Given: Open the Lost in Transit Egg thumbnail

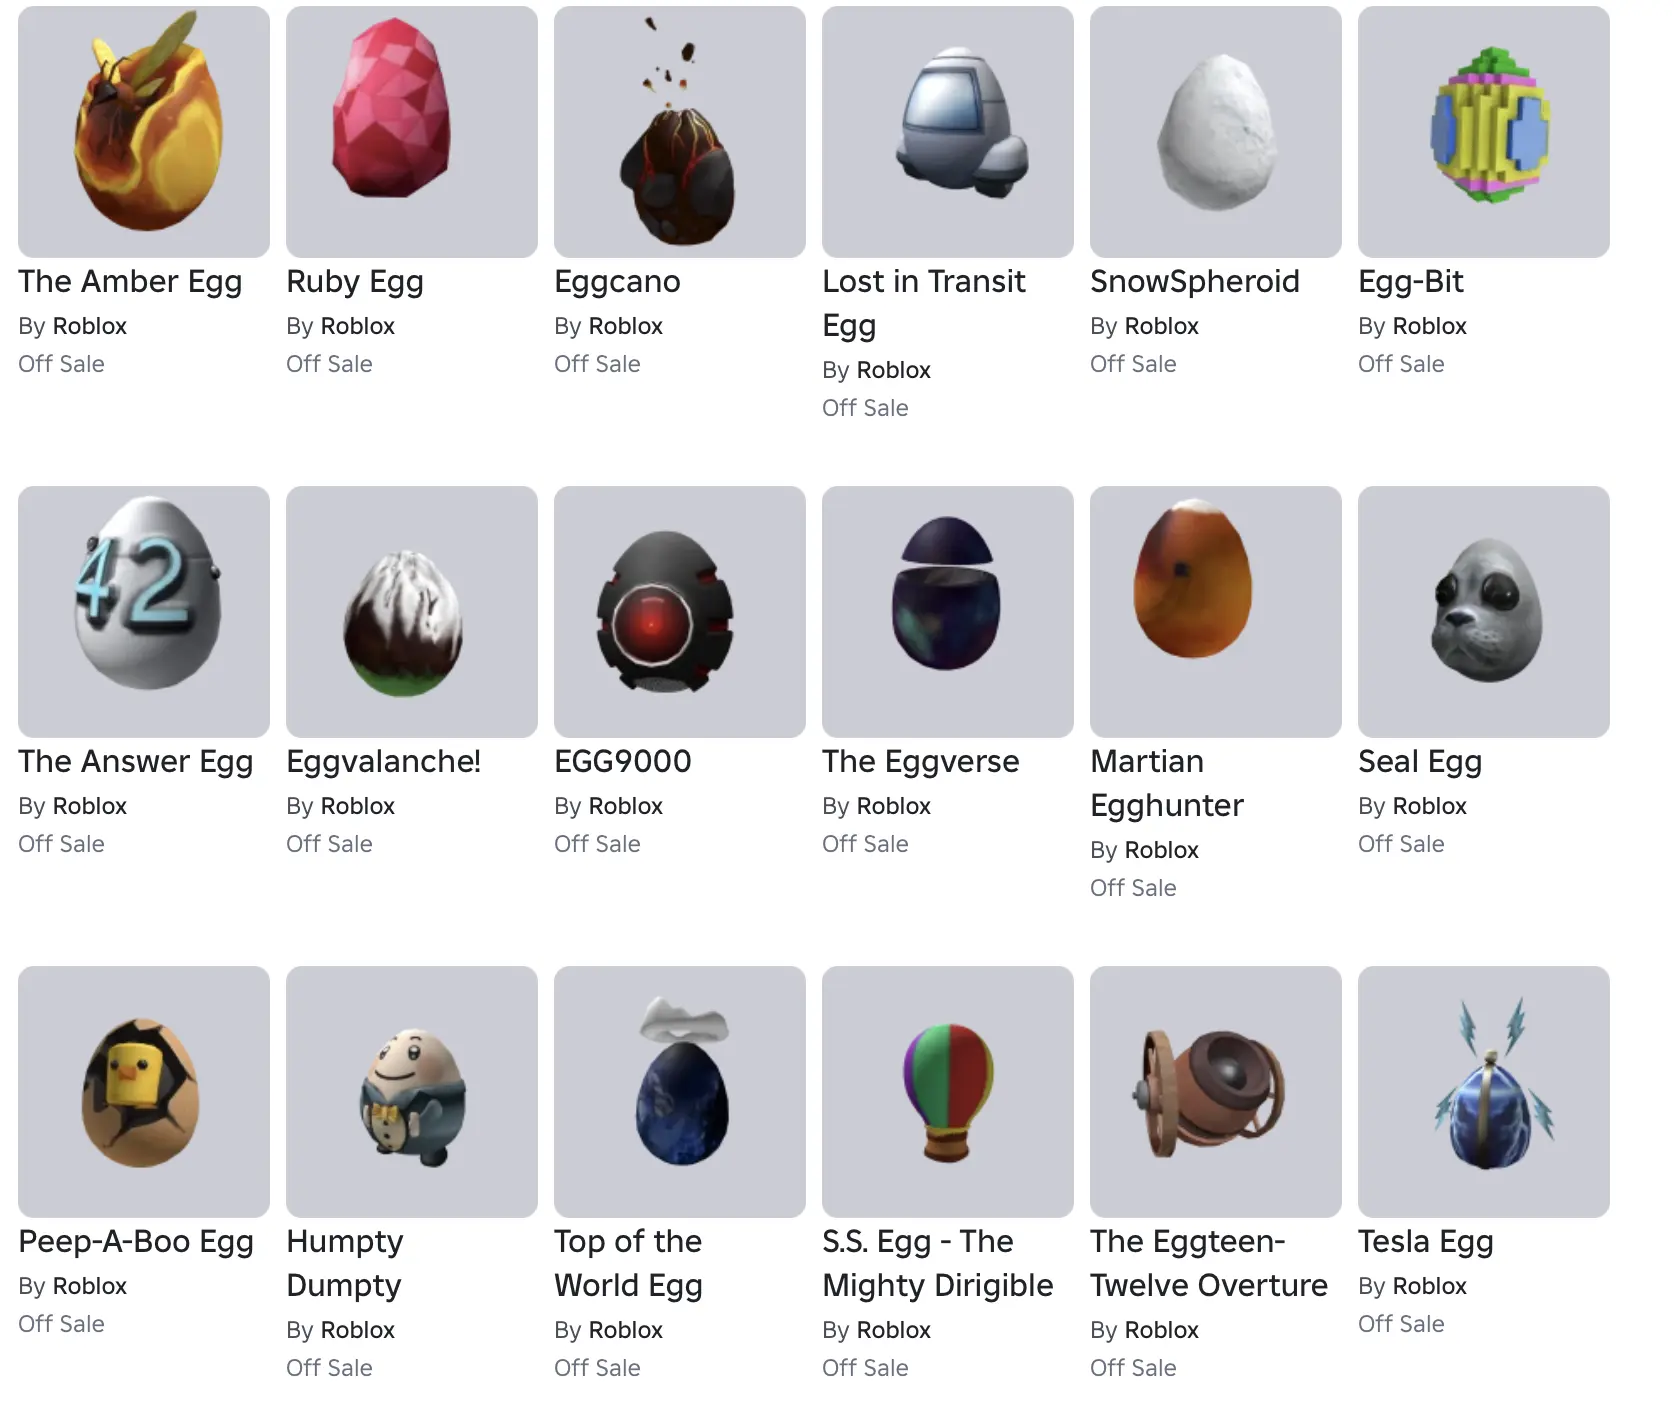Looking at the screenshot, I should pos(948,132).
